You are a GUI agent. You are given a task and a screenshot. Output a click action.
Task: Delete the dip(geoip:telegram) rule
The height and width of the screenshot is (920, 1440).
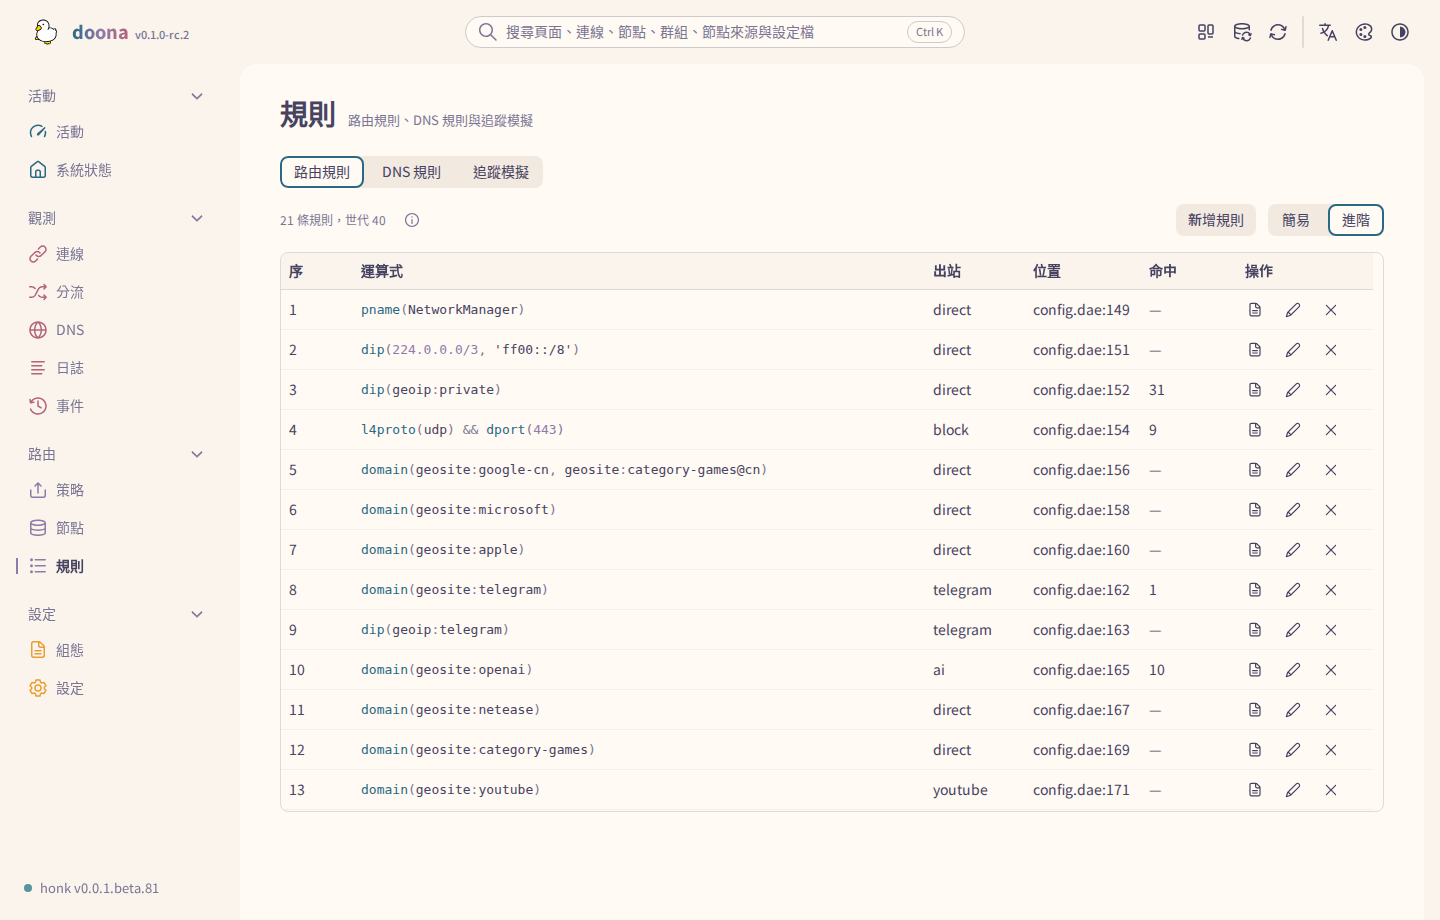point(1331,630)
